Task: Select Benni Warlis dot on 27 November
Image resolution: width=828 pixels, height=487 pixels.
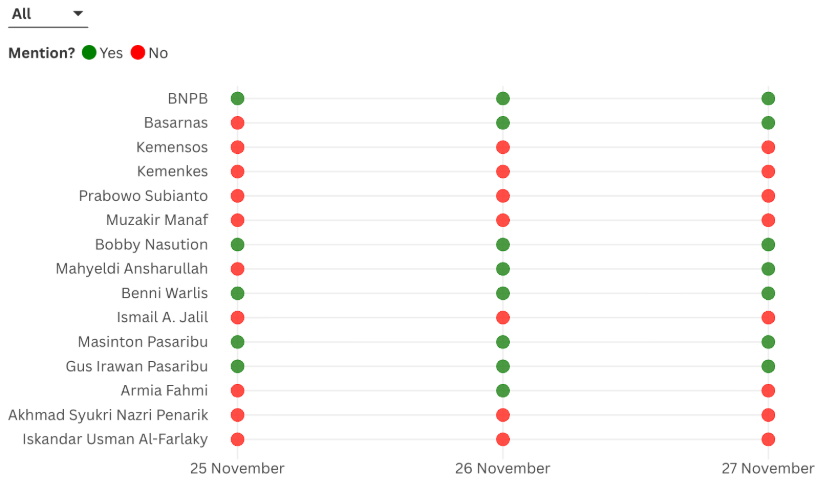Action: [x=768, y=293]
